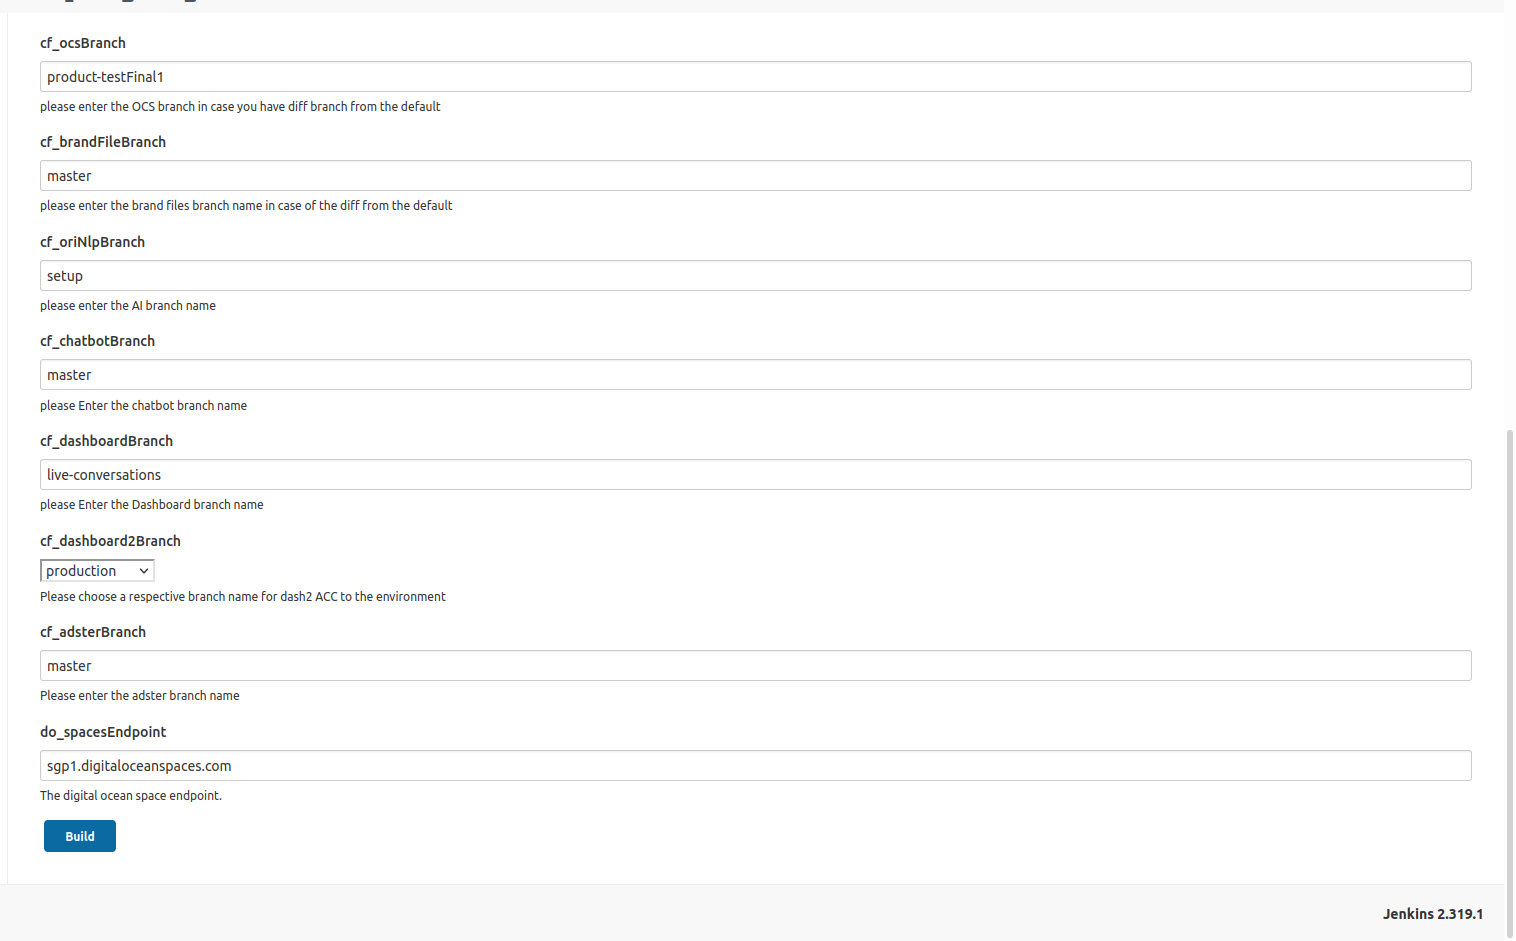Click the digital ocean space endpoint description
This screenshot has width=1516, height=941.
[x=131, y=796]
